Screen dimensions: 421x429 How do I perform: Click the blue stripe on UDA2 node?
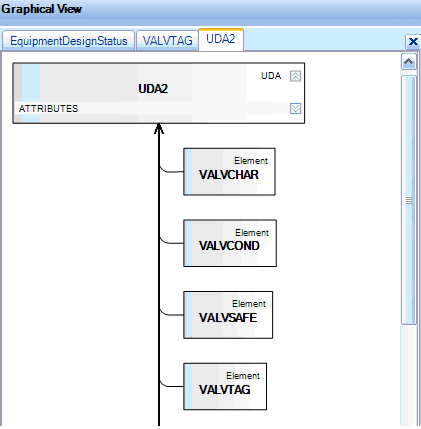tap(31, 93)
